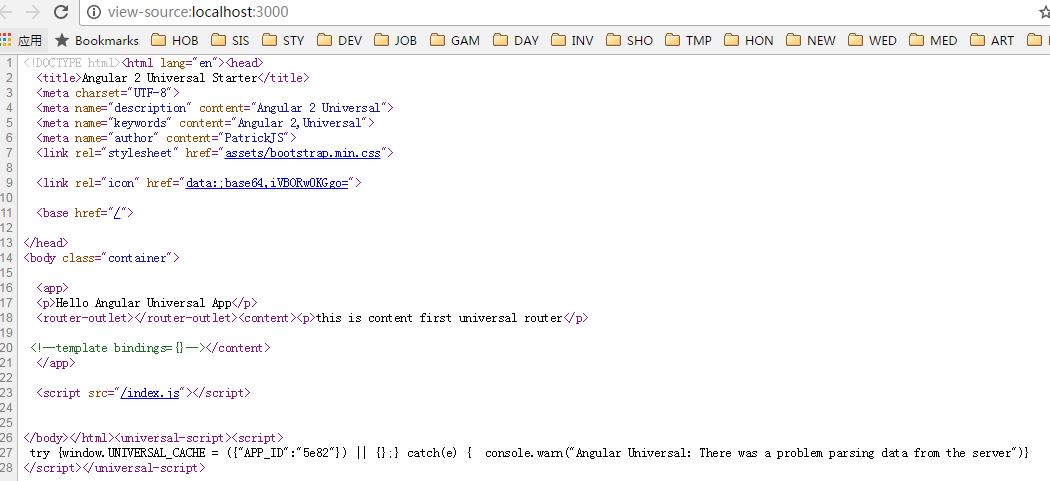
Task: Click the window.UNIVERSAL_CACHE script line
Action: 529,454
